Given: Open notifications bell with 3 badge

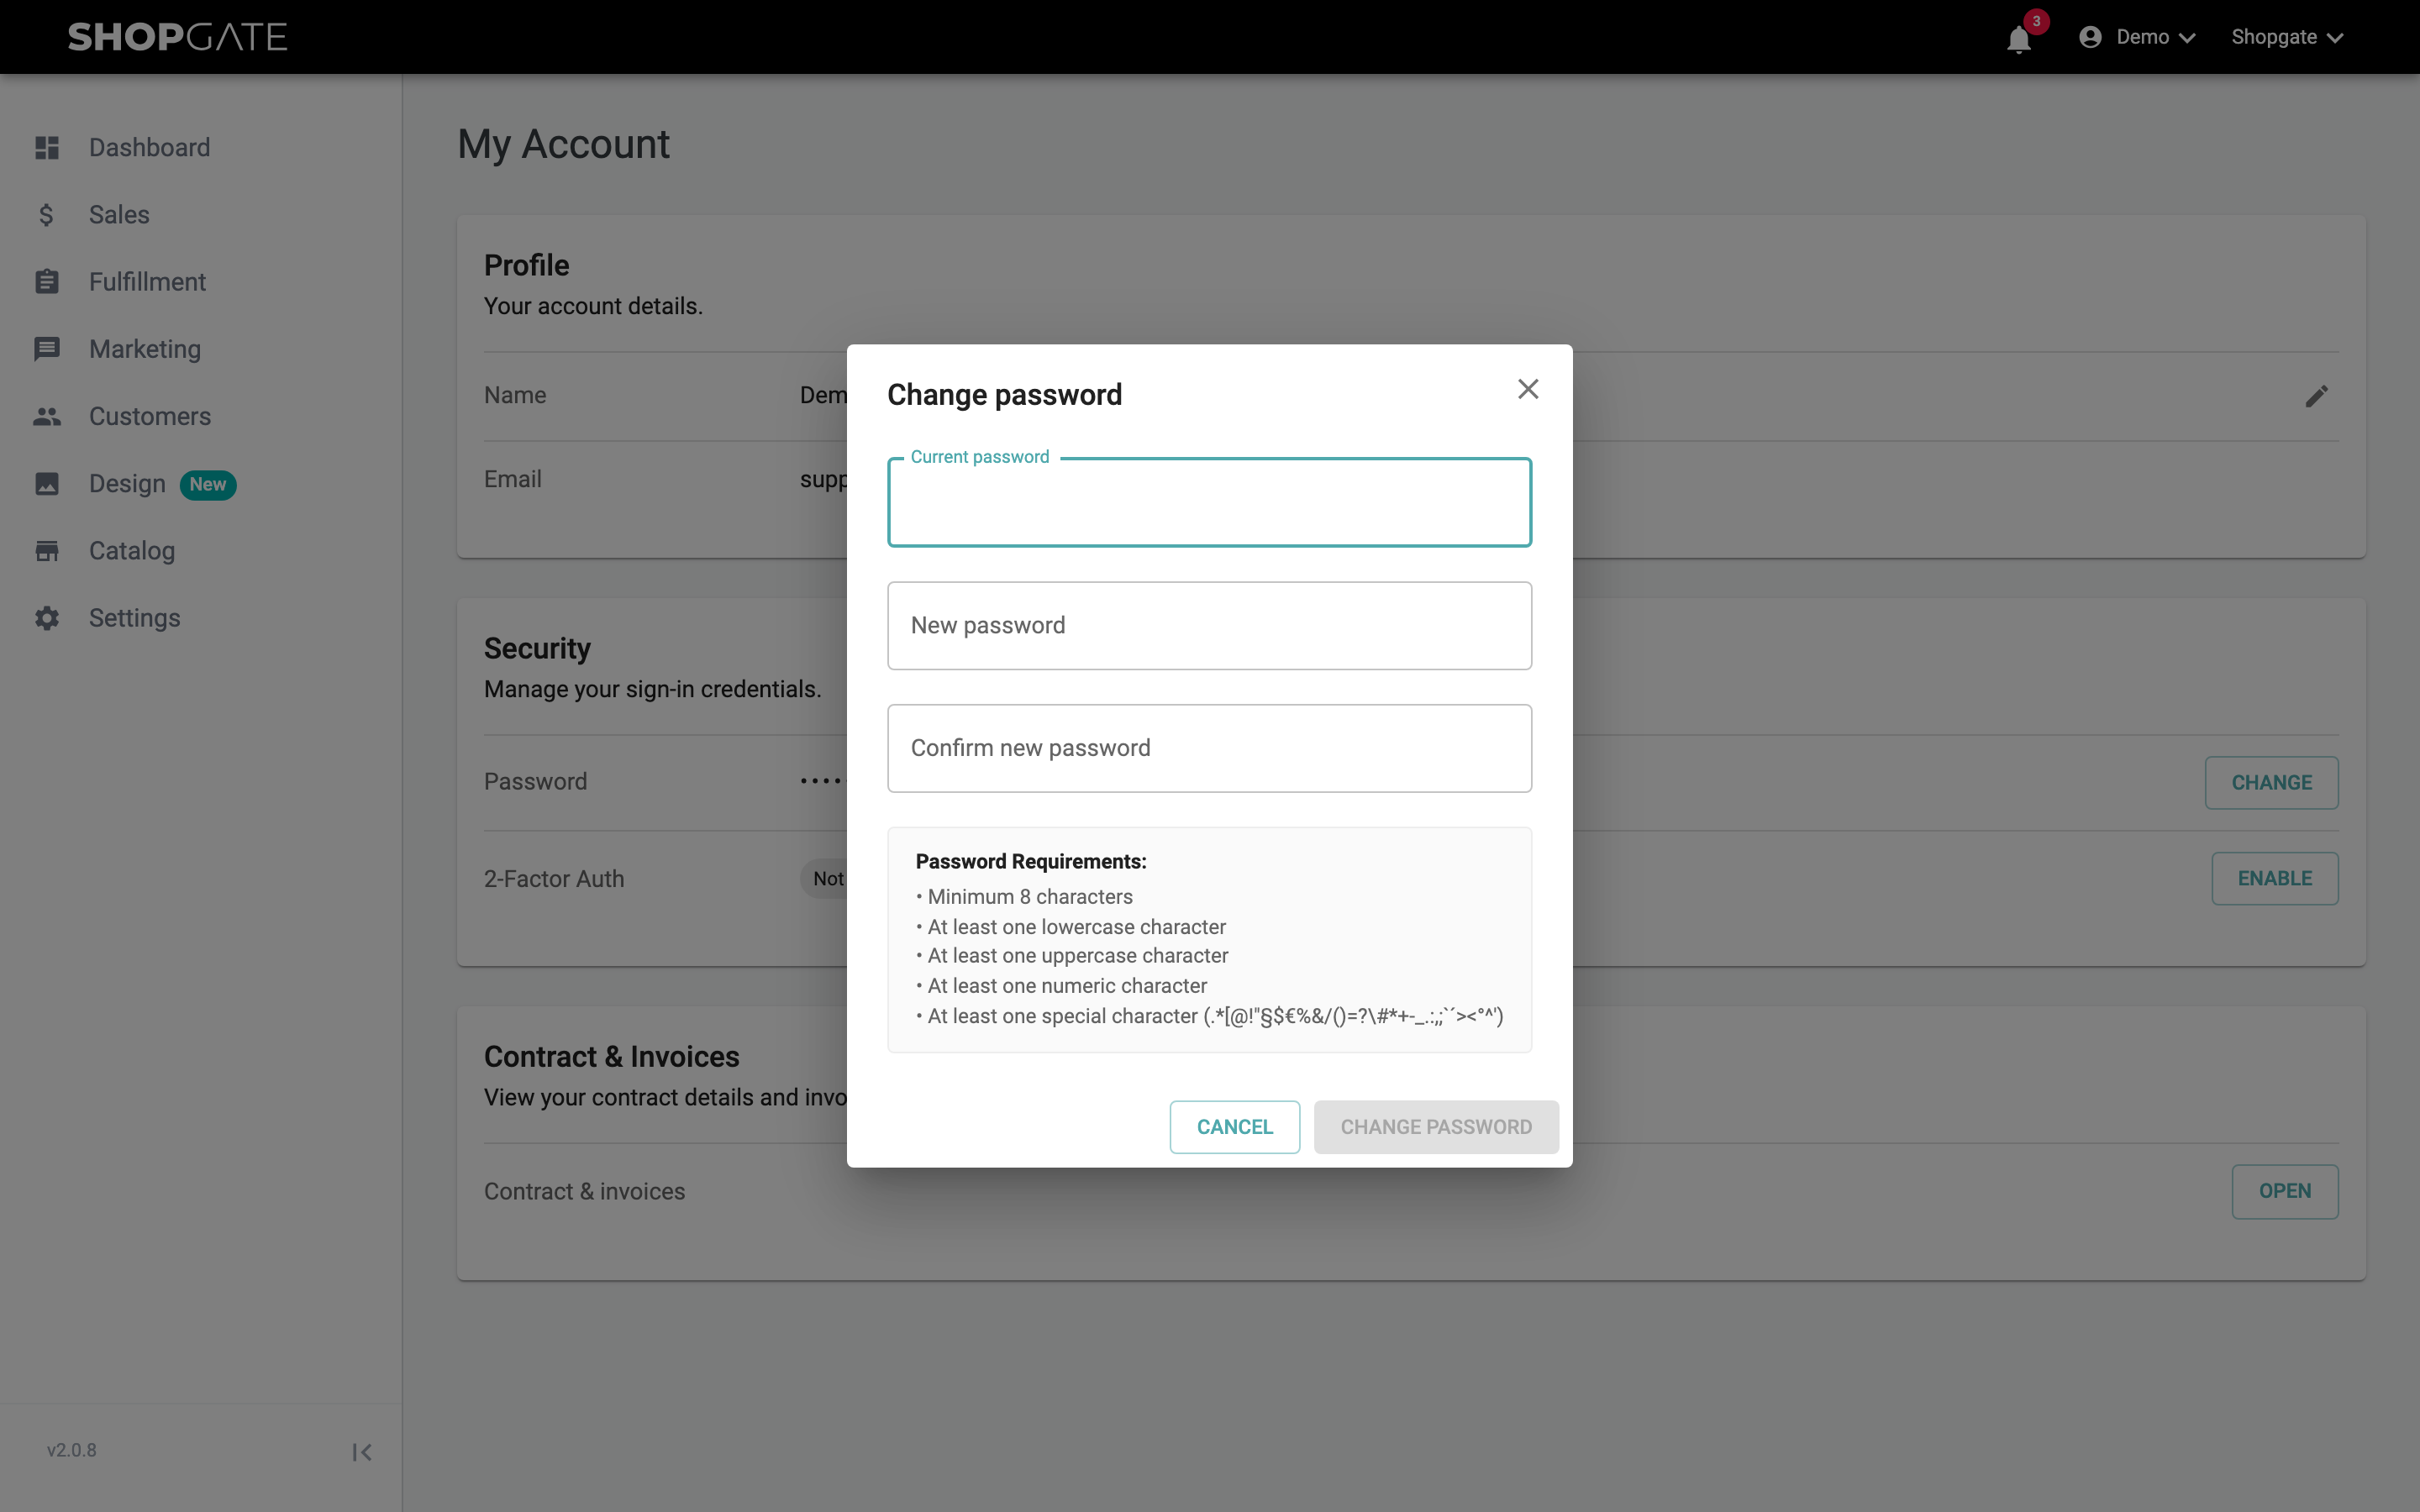Looking at the screenshot, I should pos(2020,38).
